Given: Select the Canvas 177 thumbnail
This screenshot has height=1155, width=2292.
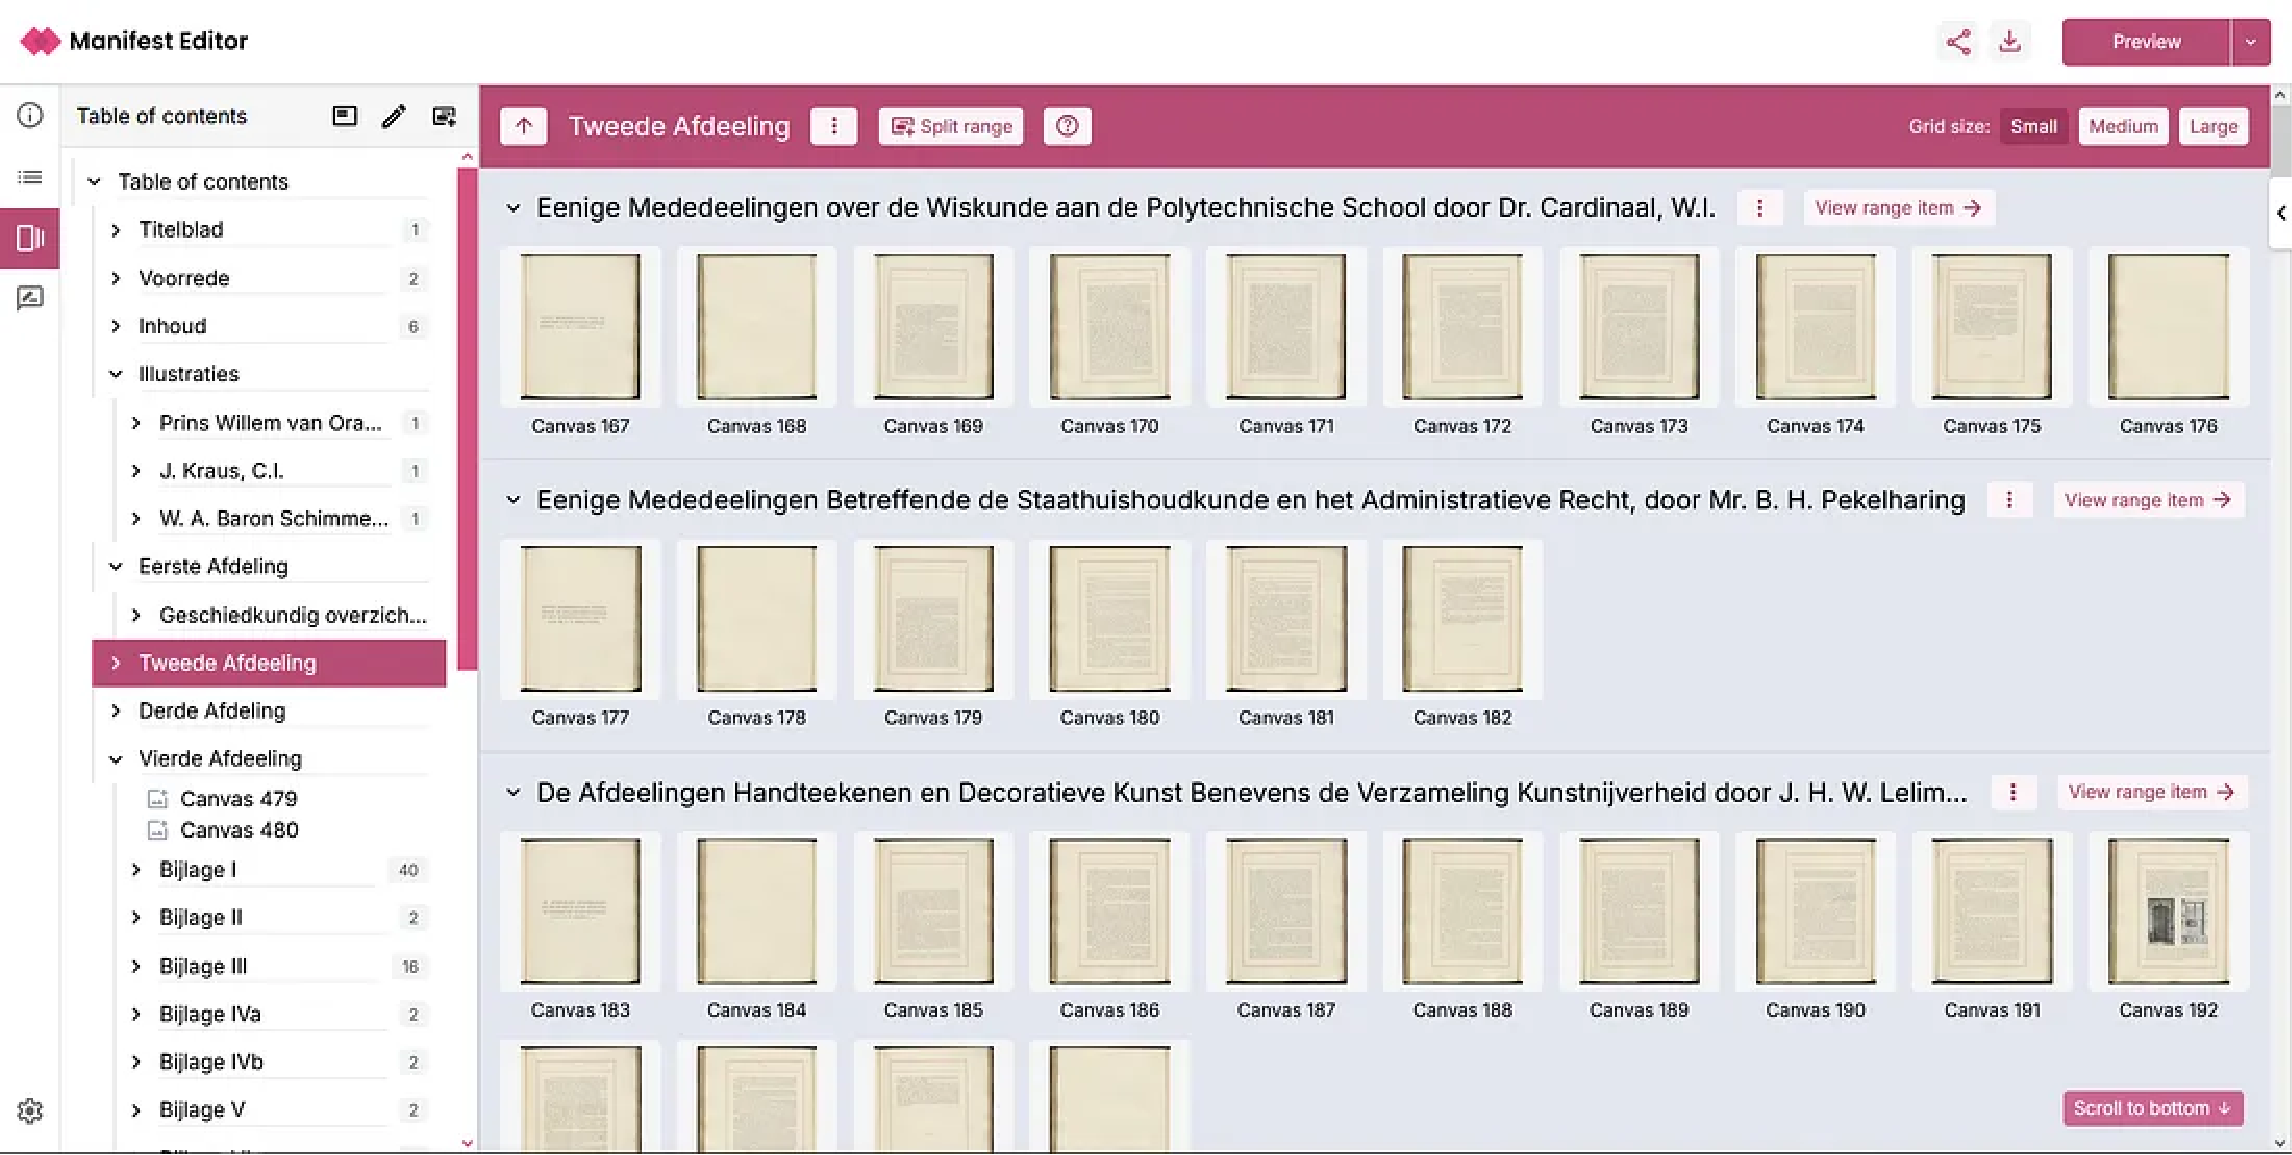Looking at the screenshot, I should pos(581,619).
